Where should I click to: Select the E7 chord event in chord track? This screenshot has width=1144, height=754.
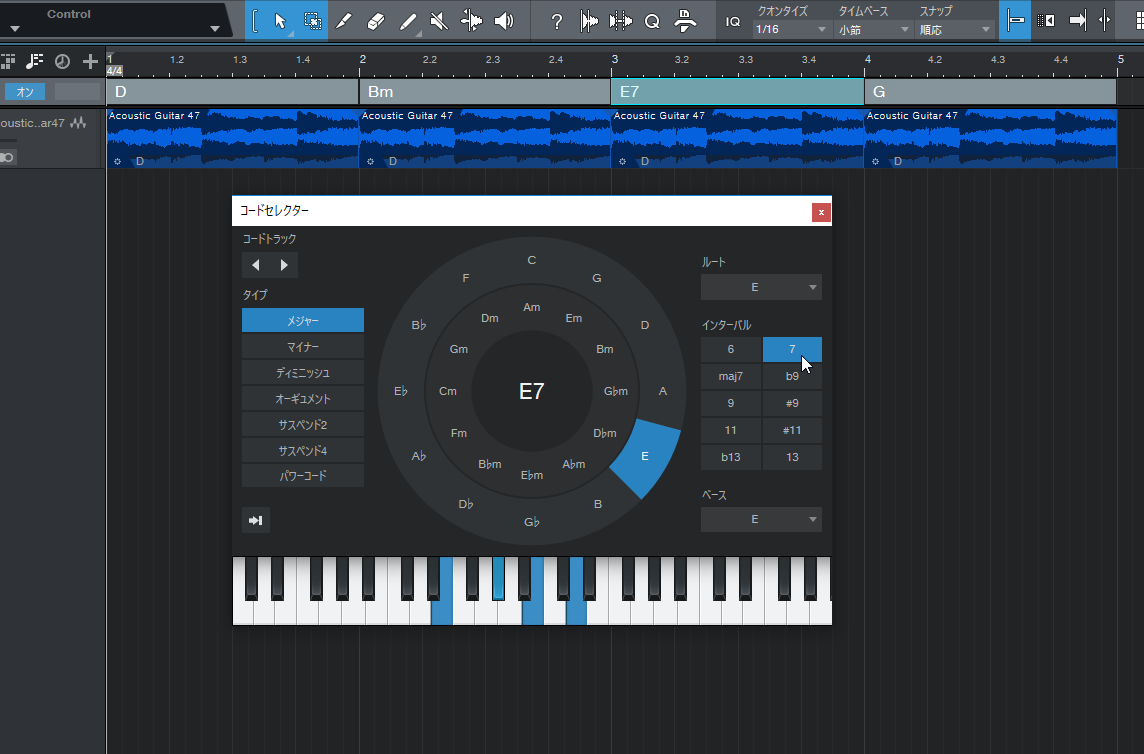(x=738, y=92)
